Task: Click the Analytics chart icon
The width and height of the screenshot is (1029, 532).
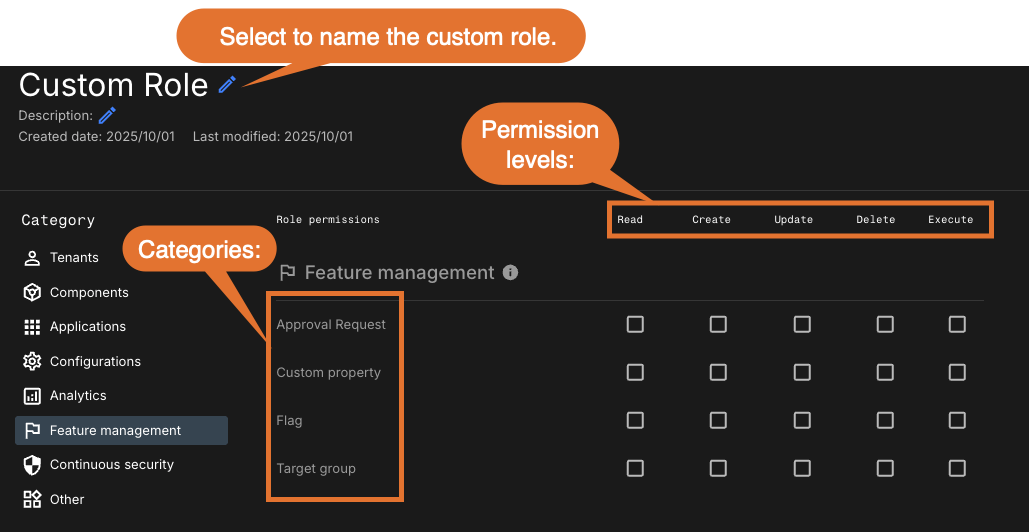Action: point(32,396)
